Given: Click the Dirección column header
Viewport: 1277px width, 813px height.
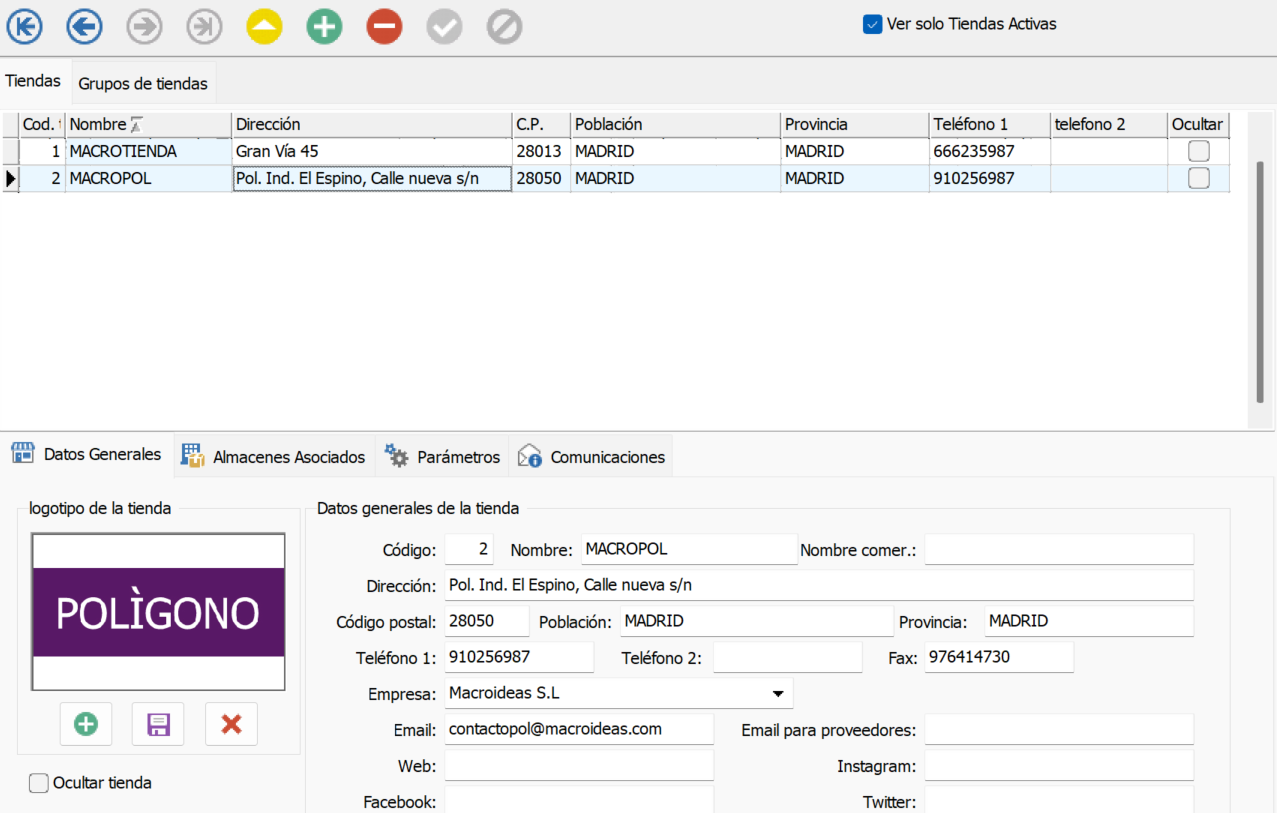Looking at the screenshot, I should [x=372, y=125].
